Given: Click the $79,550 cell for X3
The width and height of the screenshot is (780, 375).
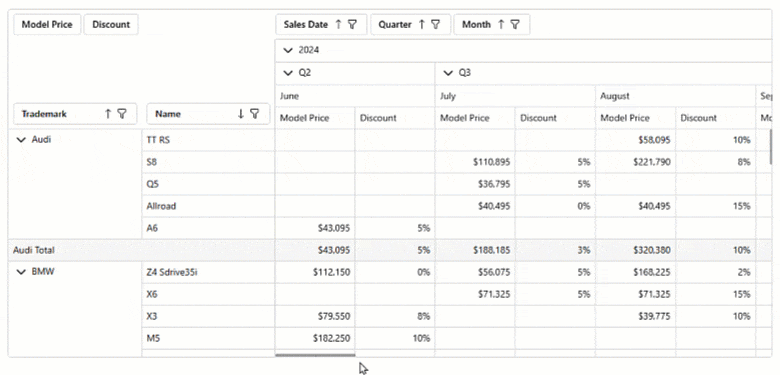Looking at the screenshot, I should tap(315, 316).
